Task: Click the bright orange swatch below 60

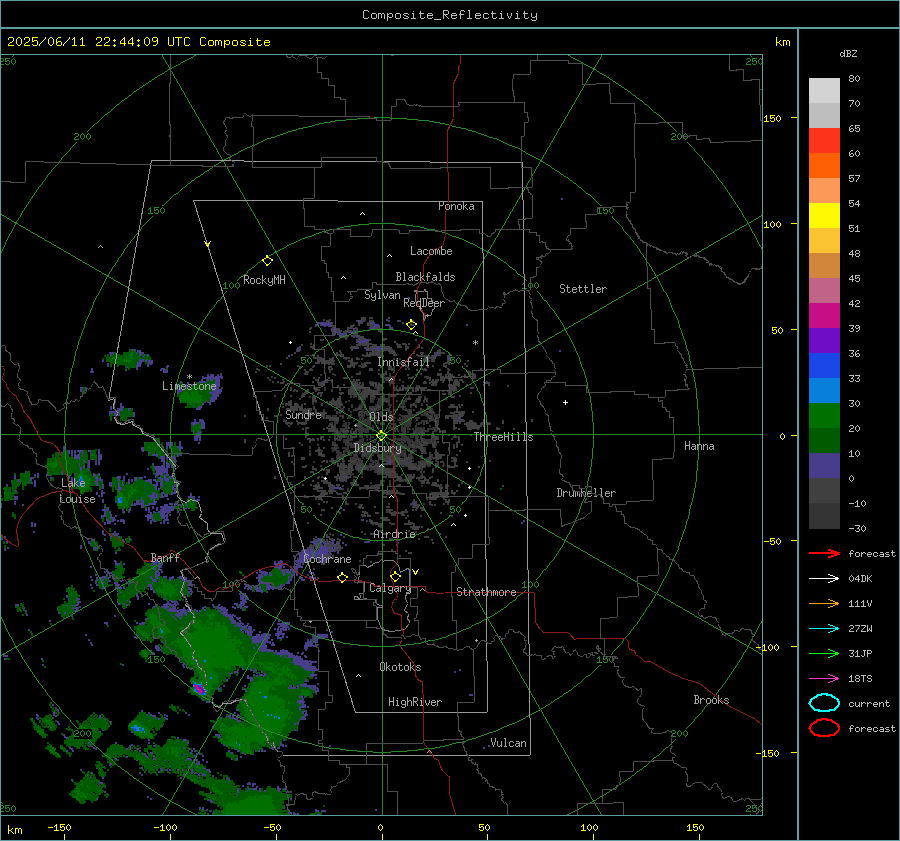Action: [824, 166]
